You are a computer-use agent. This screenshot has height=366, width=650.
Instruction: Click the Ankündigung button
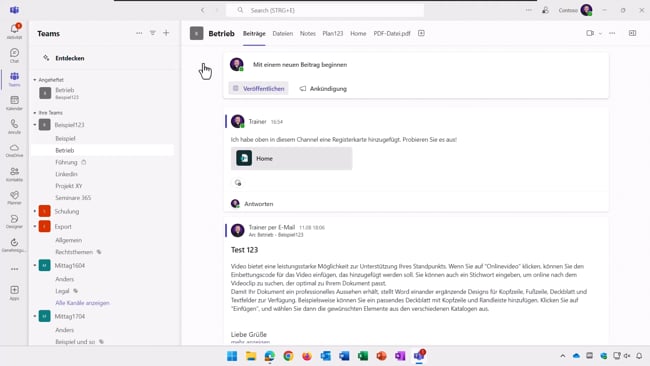pyautogui.click(x=323, y=88)
